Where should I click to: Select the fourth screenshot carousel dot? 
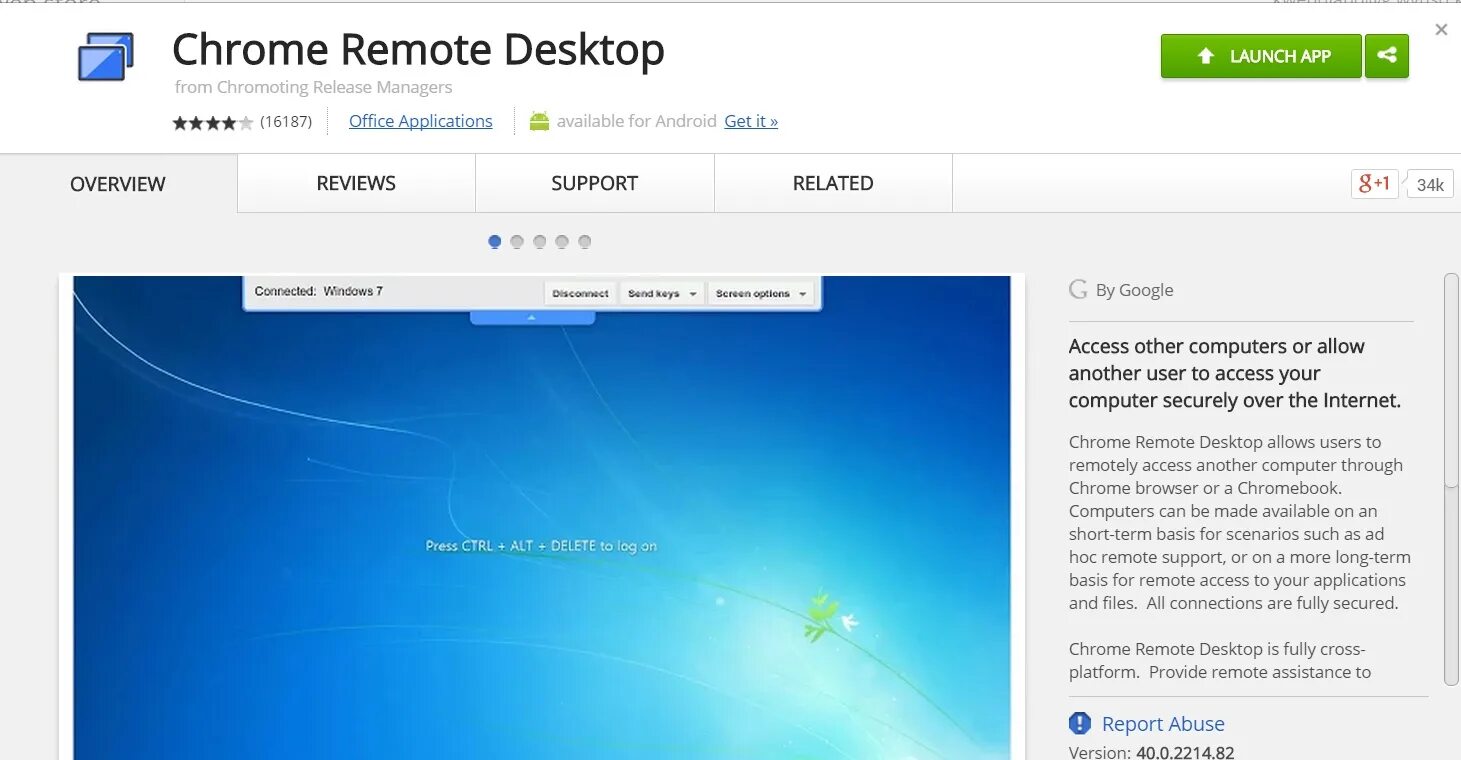562,241
